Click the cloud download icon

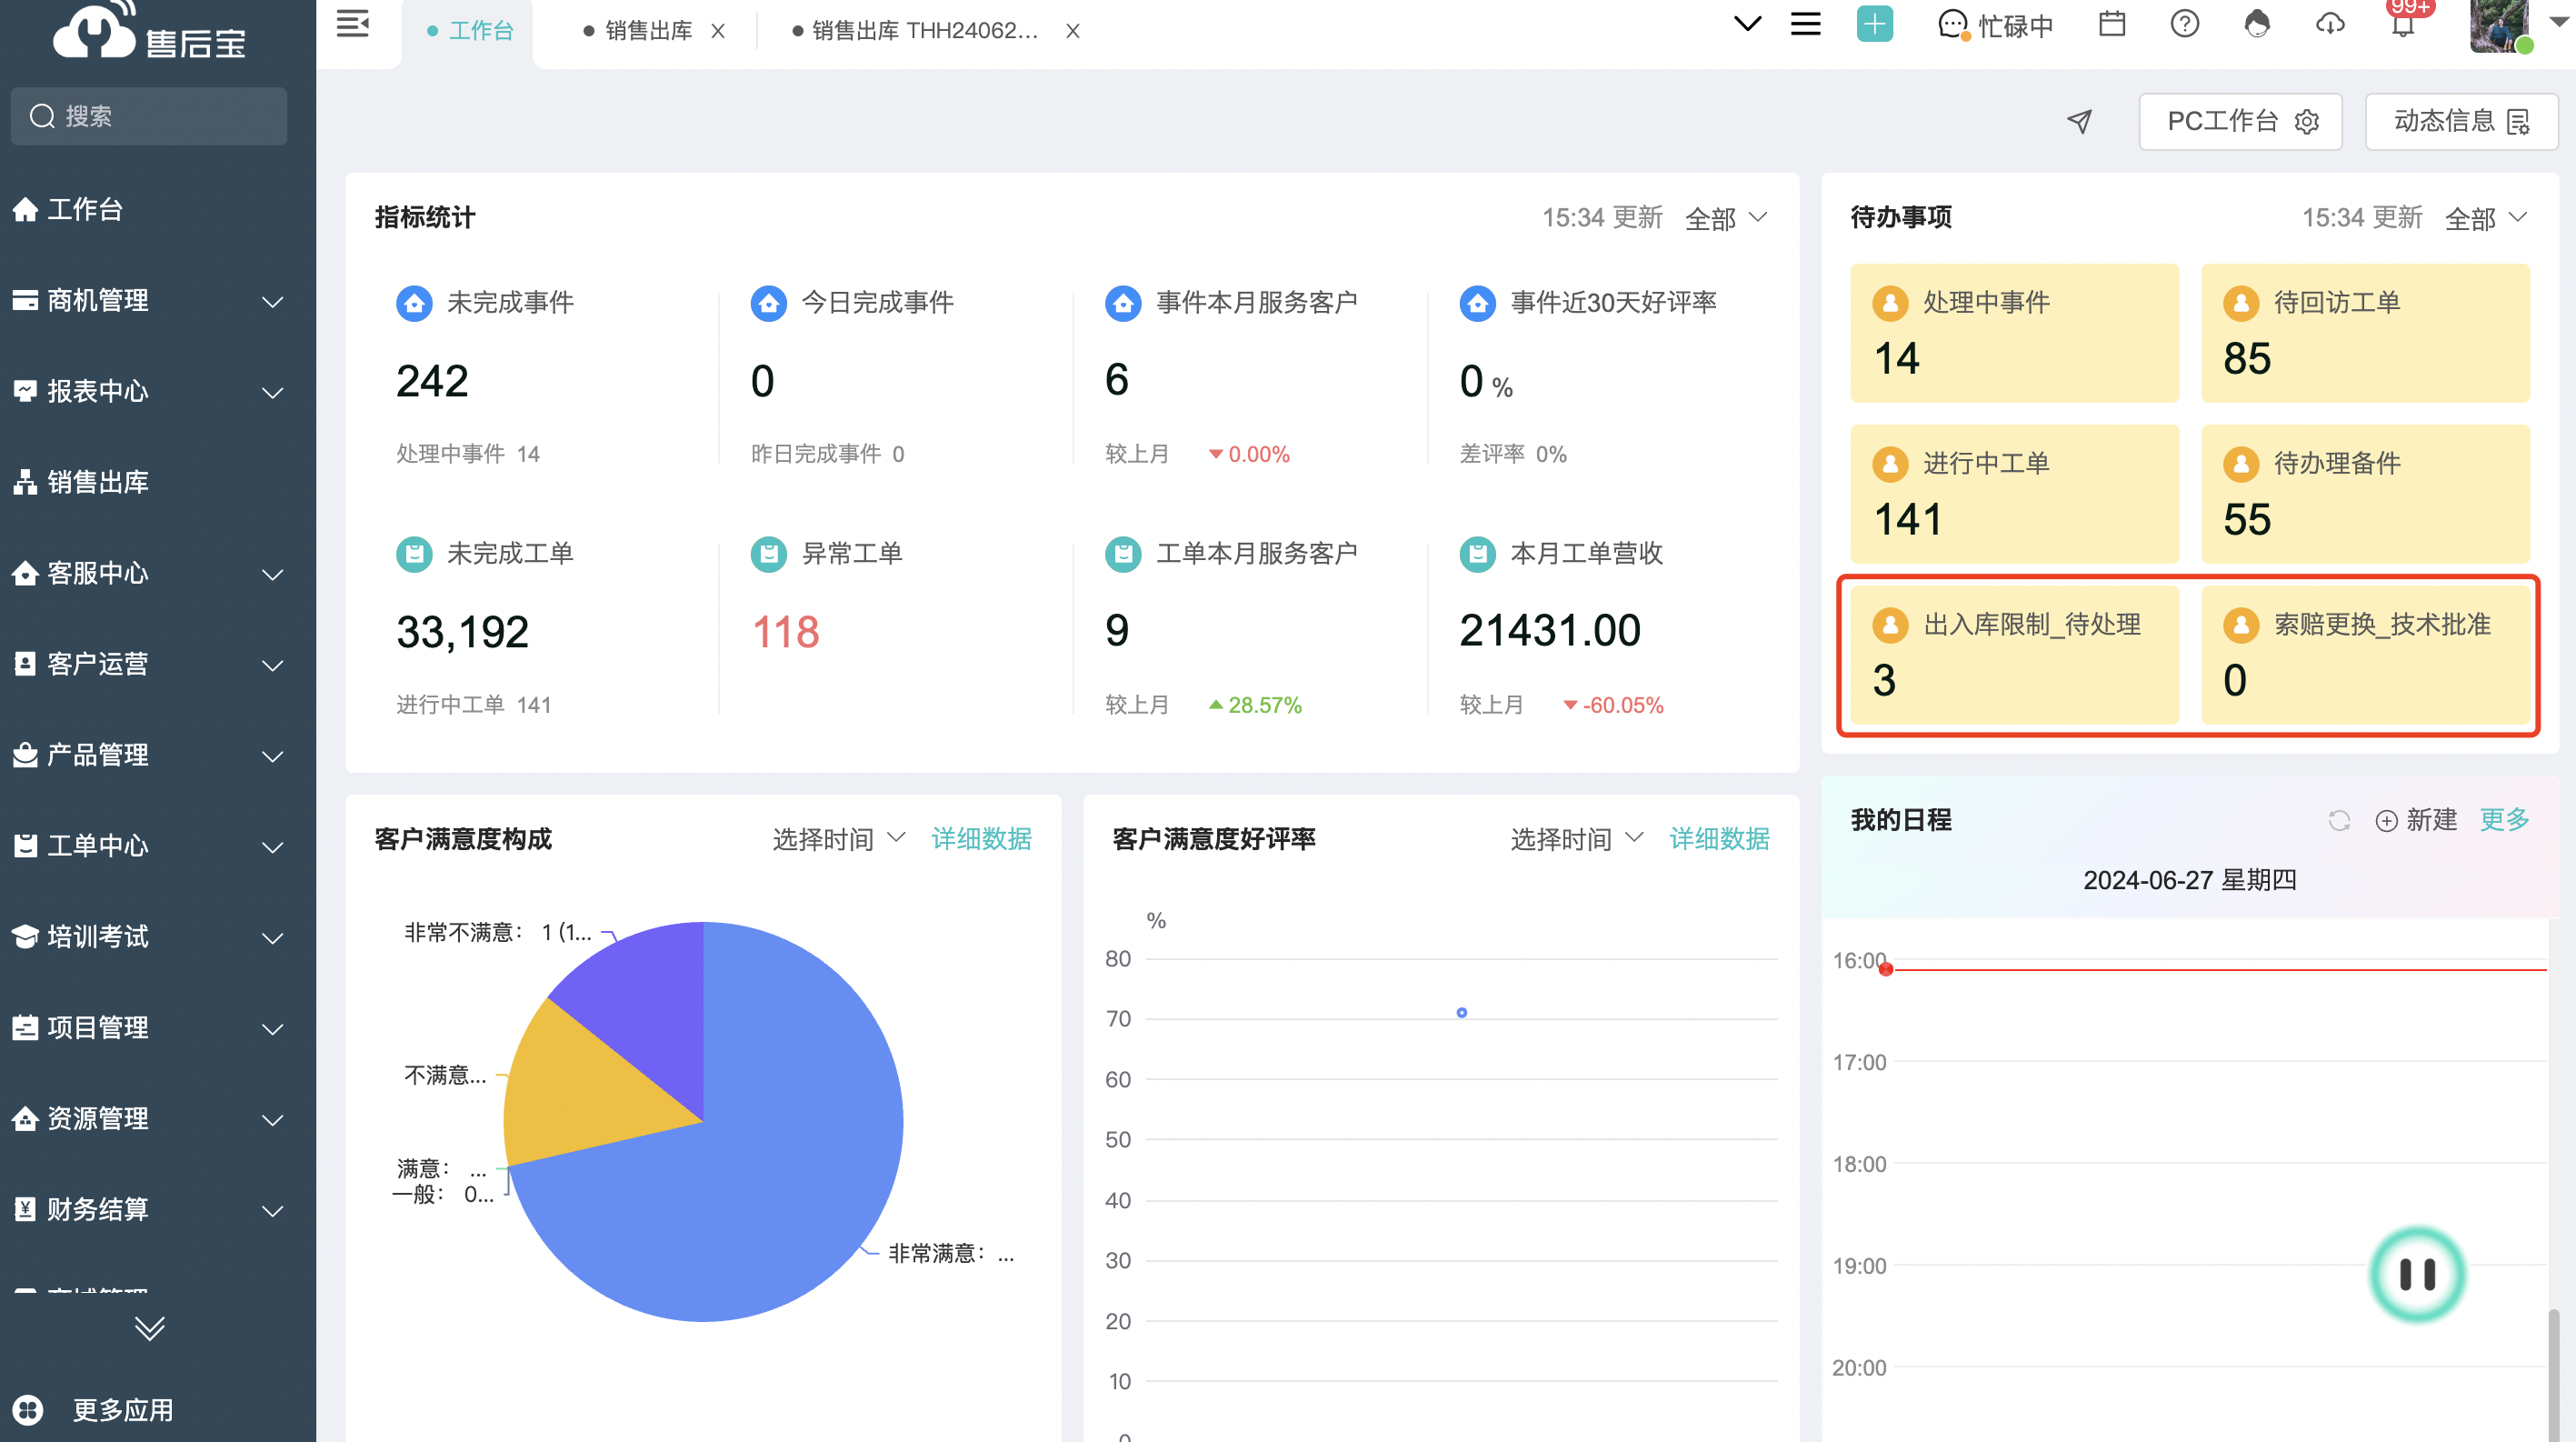(2330, 24)
